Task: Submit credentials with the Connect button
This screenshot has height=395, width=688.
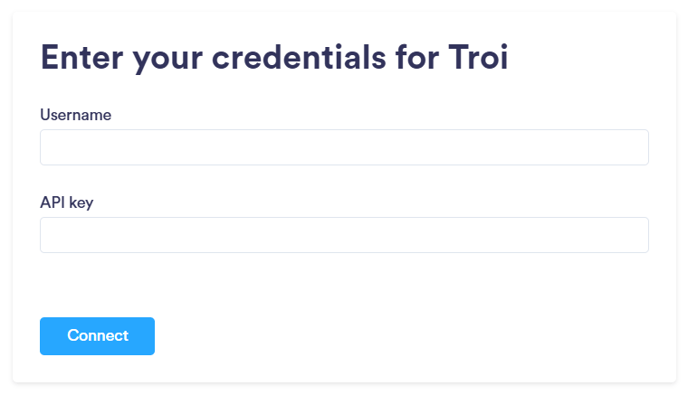Action: pos(97,336)
